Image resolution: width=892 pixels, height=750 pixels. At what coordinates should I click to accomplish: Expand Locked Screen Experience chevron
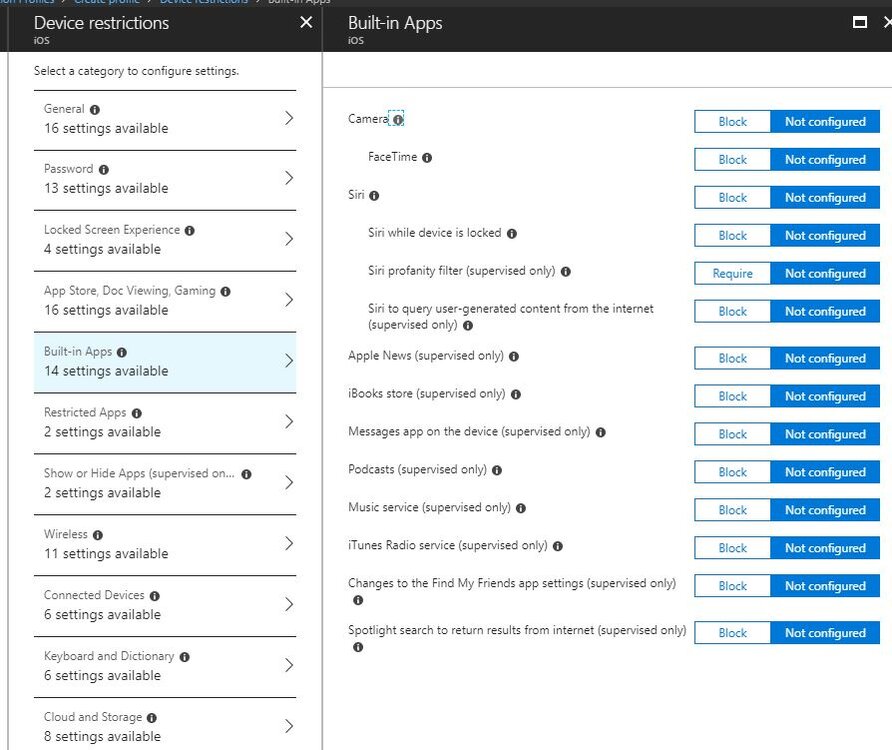click(289, 239)
